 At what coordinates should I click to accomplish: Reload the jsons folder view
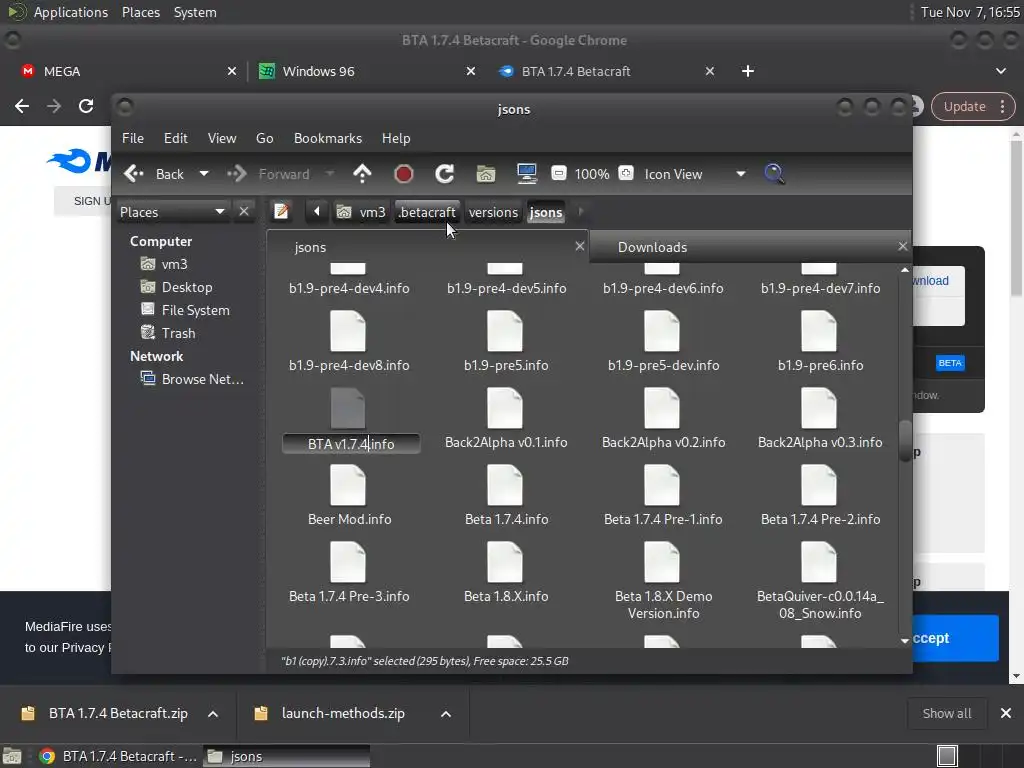click(445, 174)
